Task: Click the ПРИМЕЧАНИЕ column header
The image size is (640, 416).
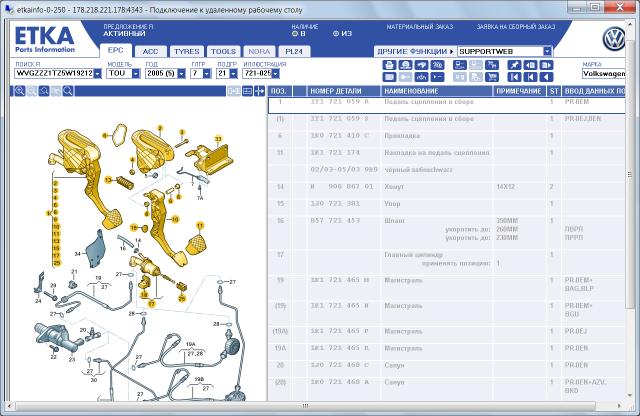Action: tap(520, 91)
